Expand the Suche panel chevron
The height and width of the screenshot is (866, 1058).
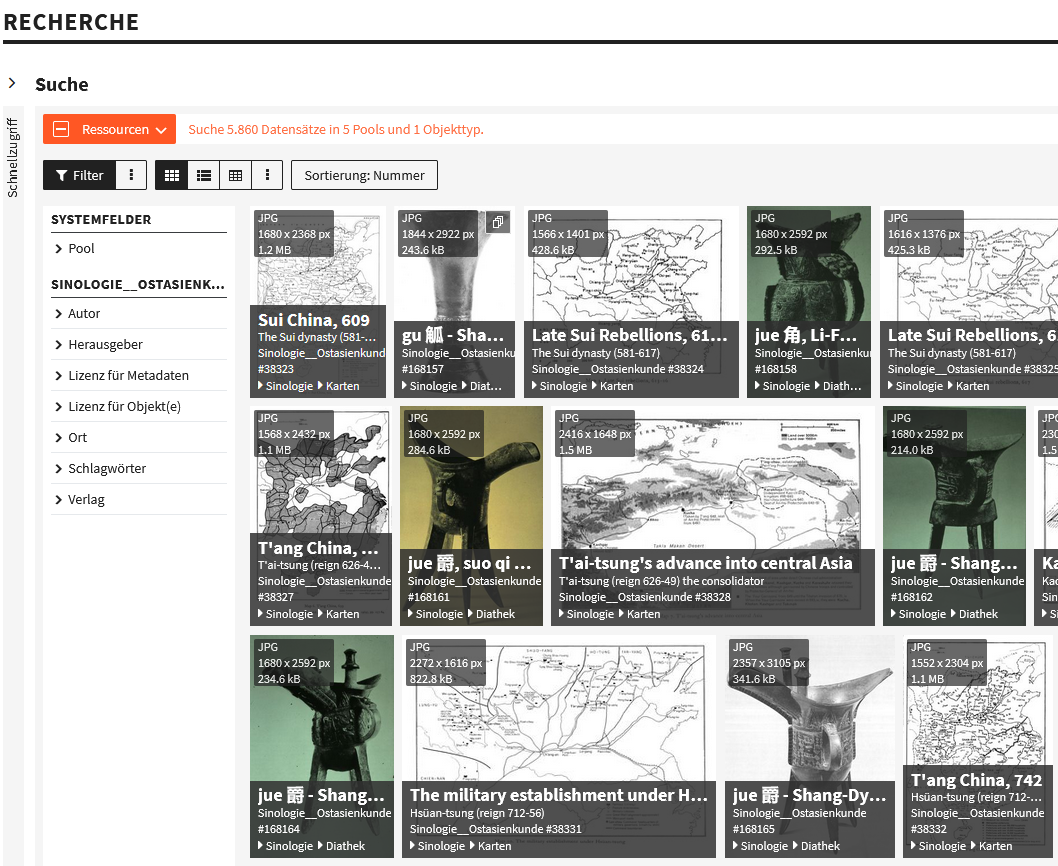point(12,84)
